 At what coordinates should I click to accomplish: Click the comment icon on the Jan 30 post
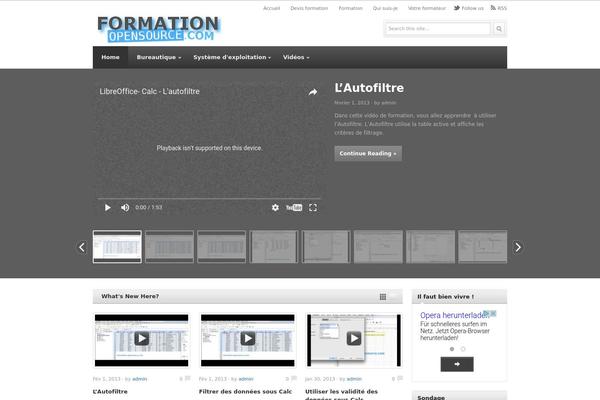click(x=400, y=379)
